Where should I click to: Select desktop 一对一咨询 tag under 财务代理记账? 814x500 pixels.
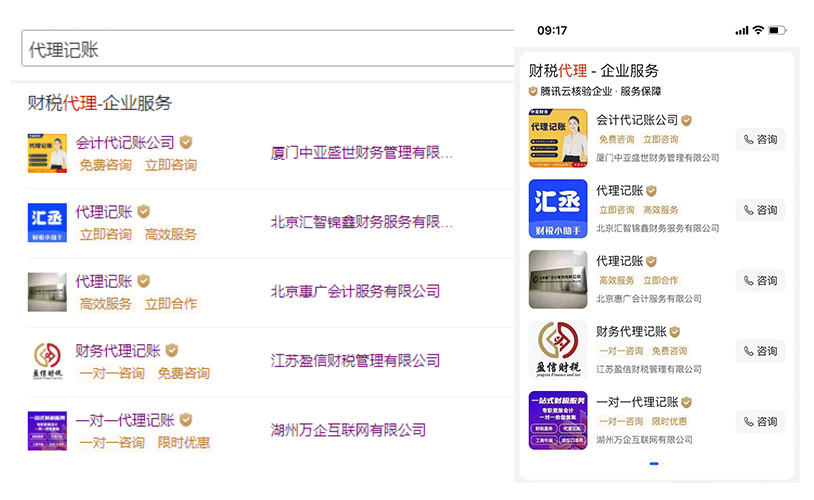tap(112, 373)
